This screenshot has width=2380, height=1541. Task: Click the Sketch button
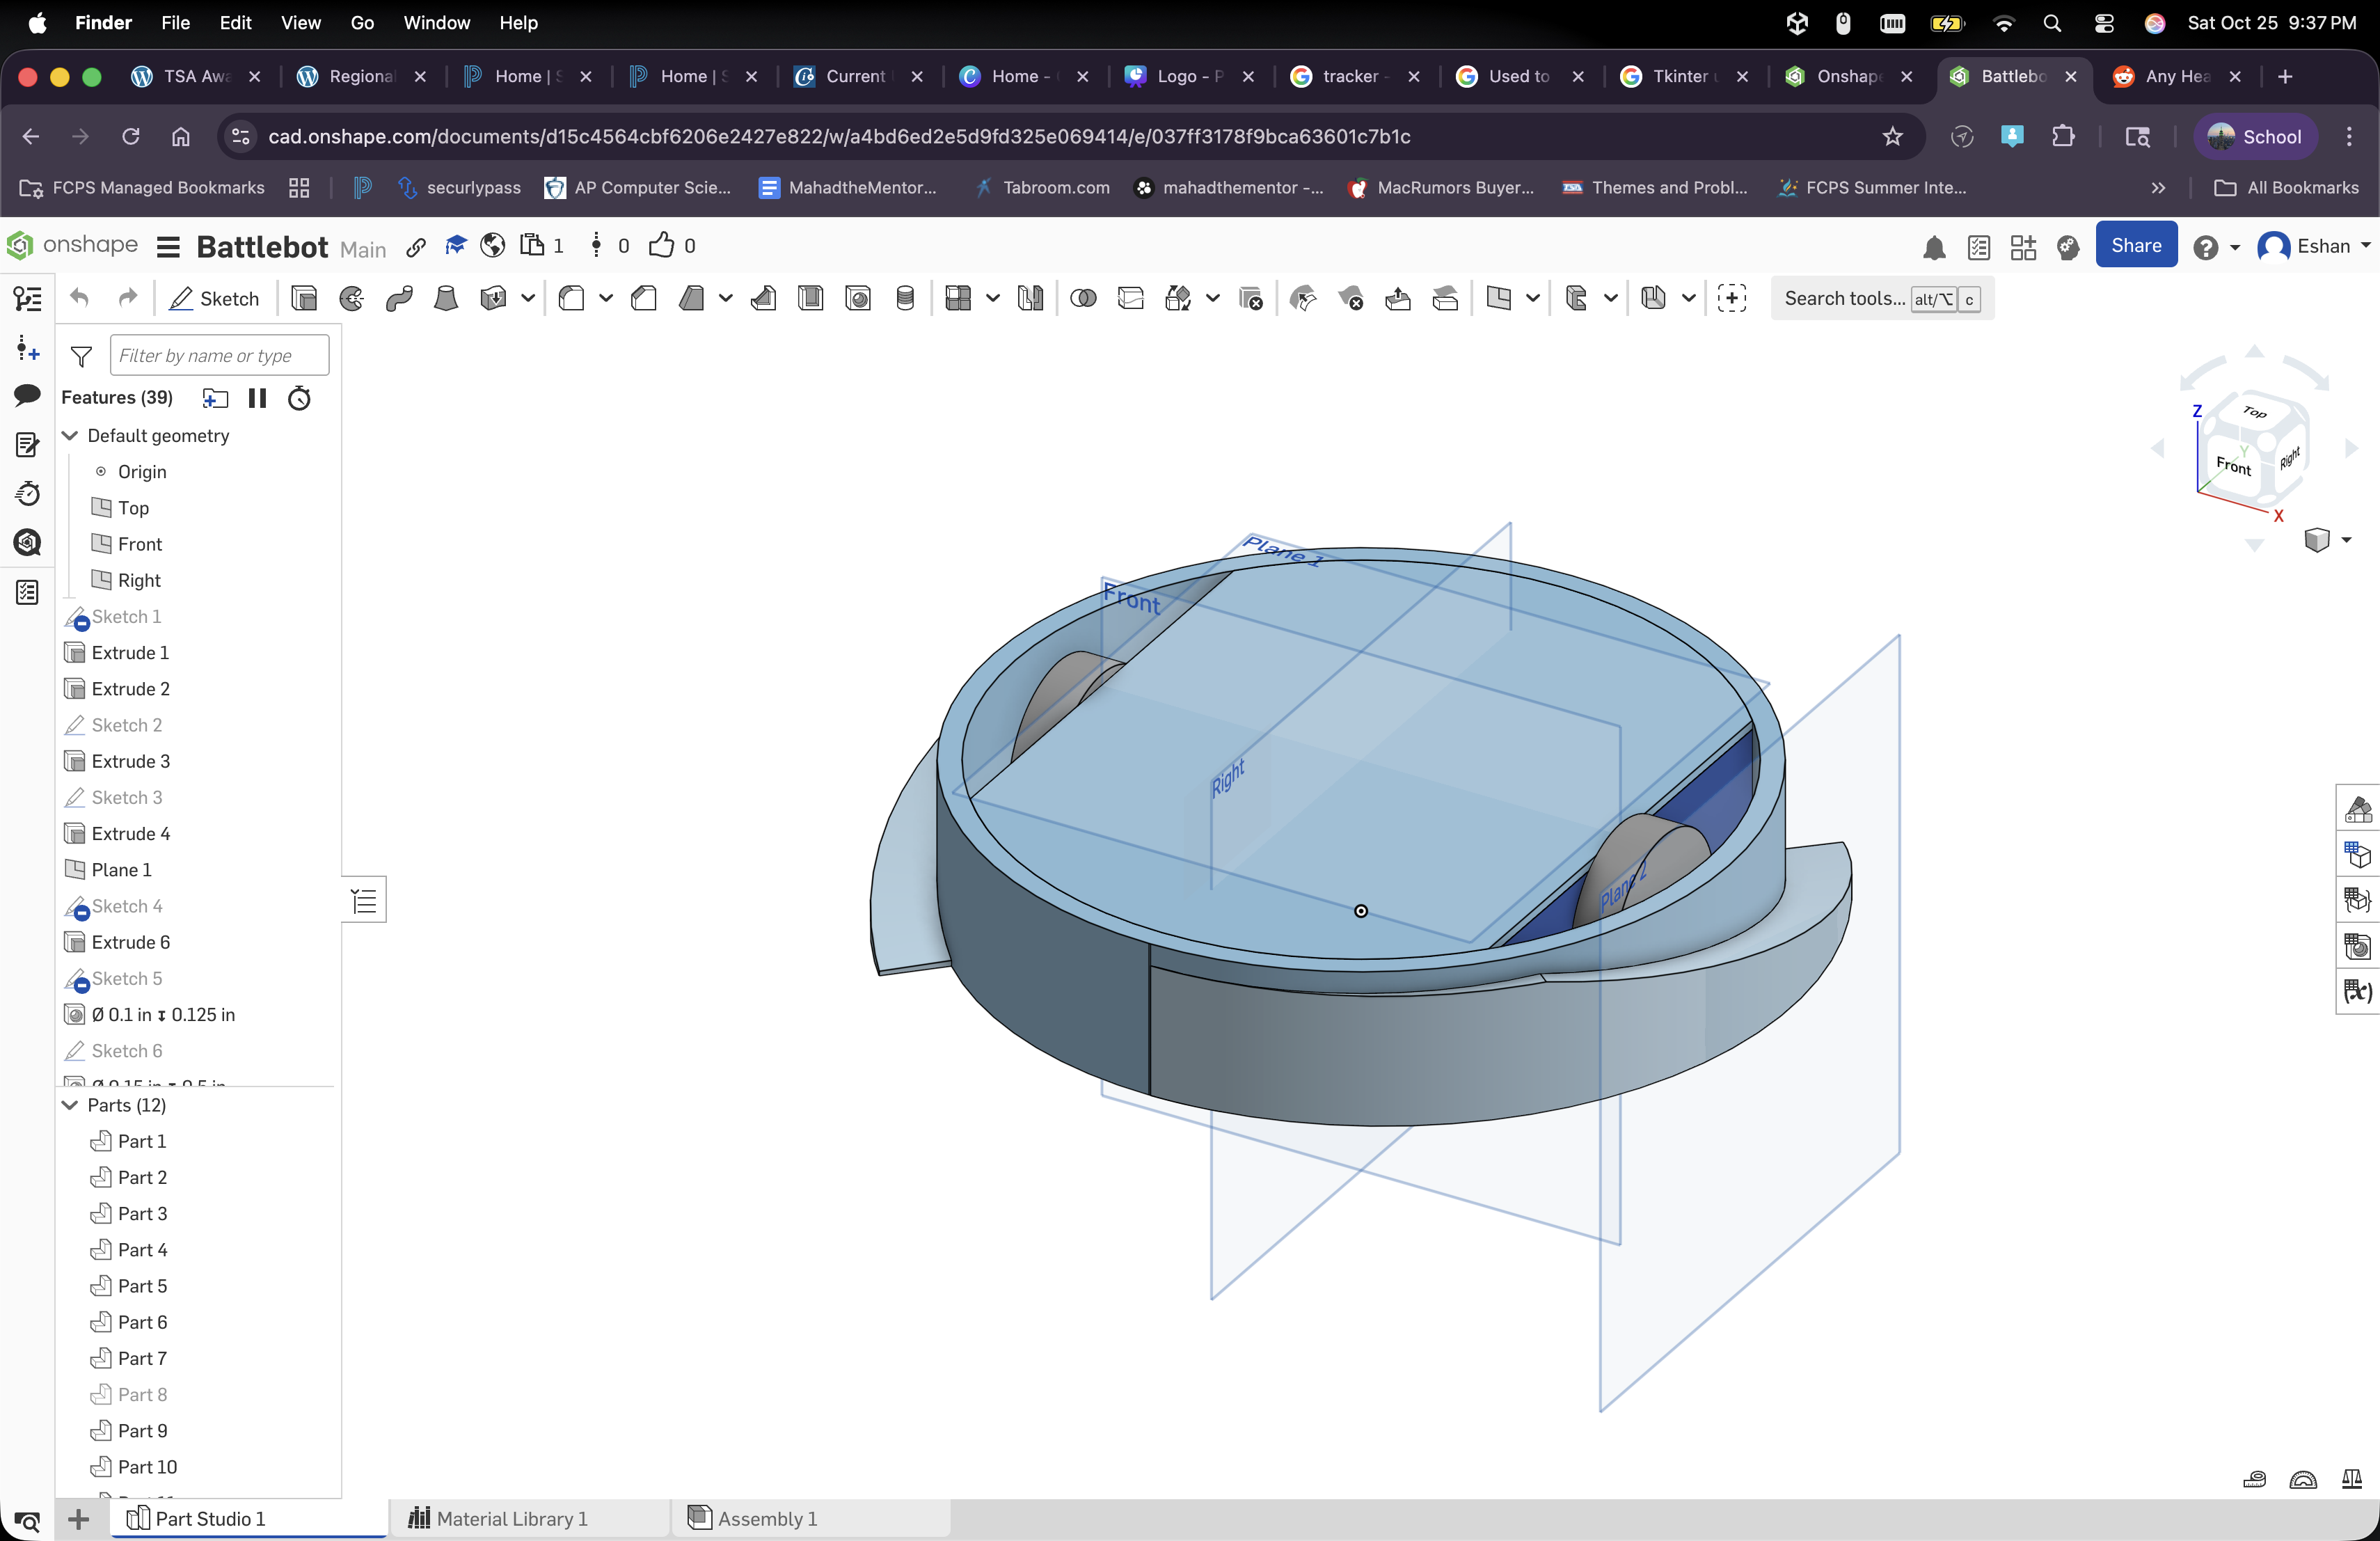[x=214, y=298]
